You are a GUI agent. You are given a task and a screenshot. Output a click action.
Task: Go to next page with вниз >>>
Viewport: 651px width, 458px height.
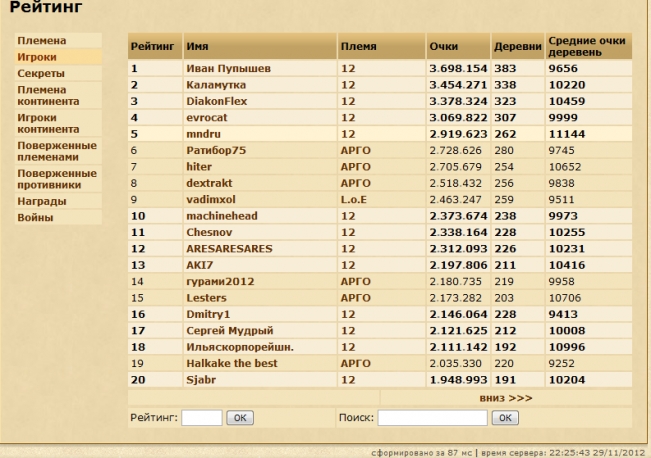tap(506, 397)
